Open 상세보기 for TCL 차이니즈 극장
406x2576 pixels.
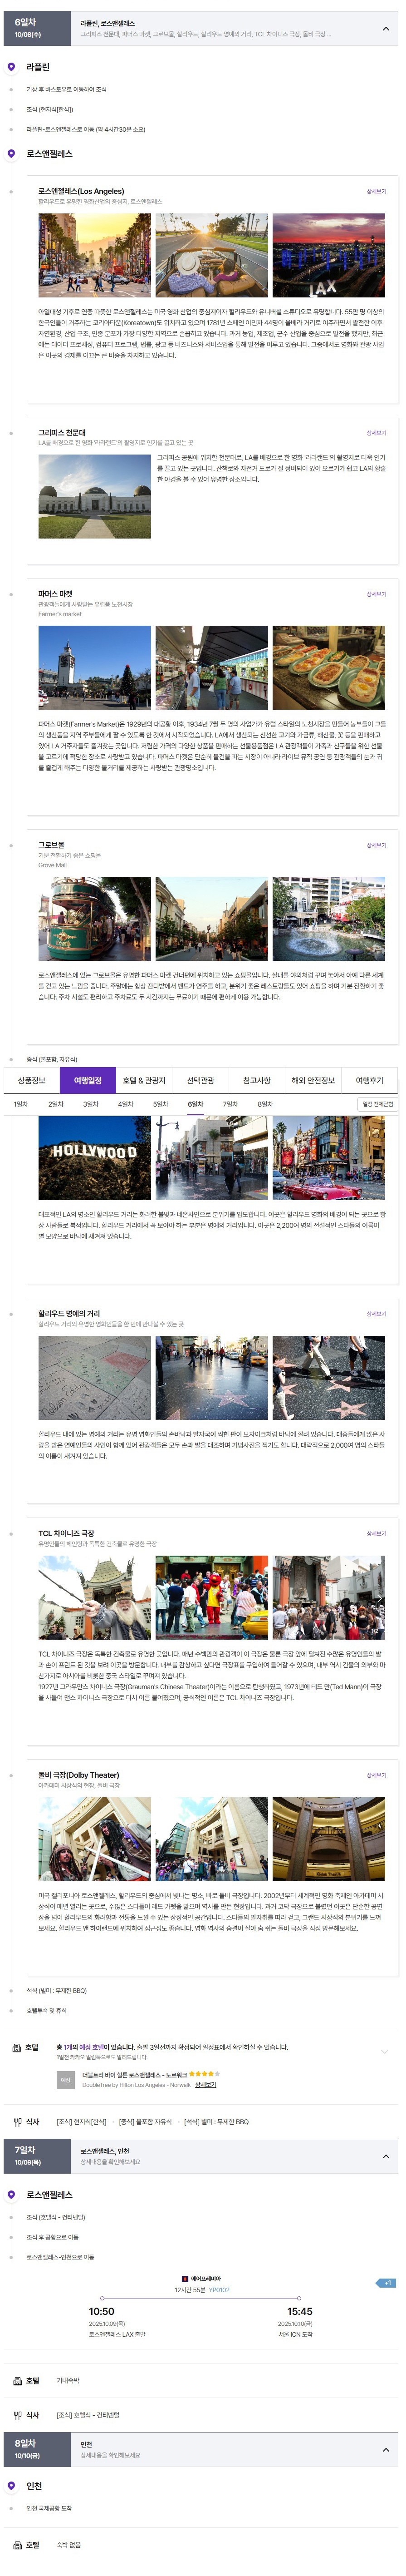click(376, 1533)
